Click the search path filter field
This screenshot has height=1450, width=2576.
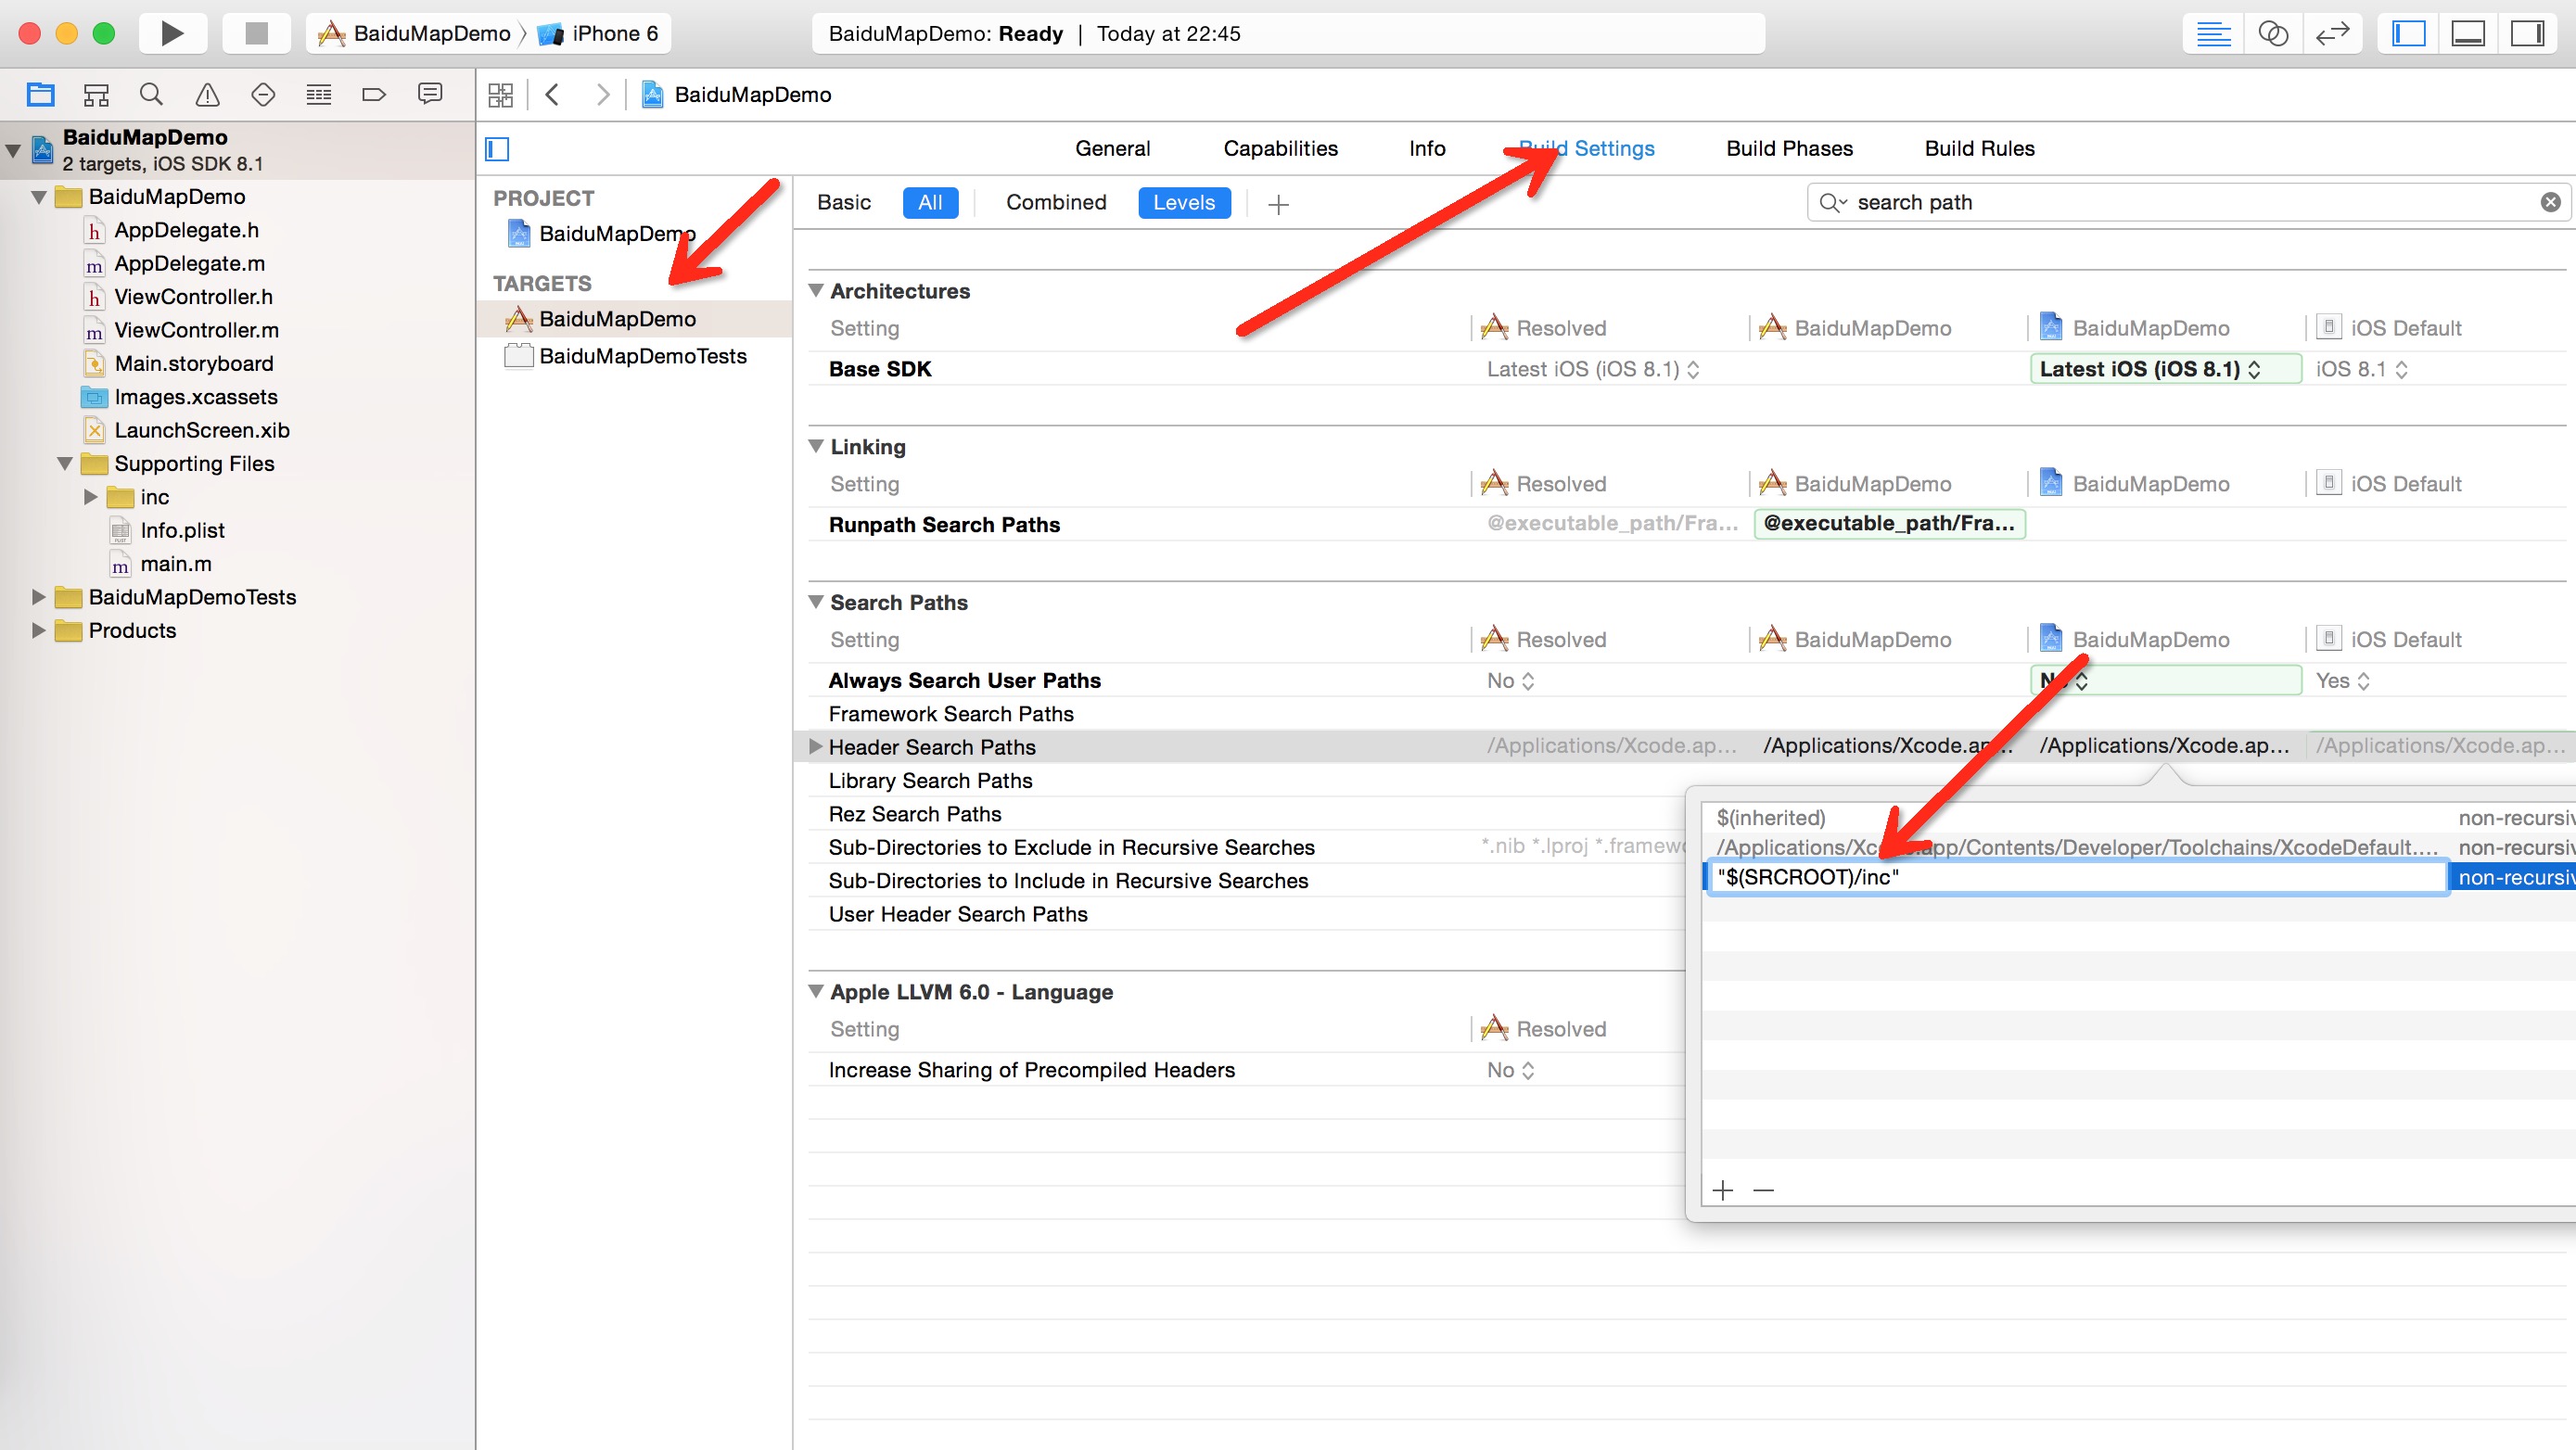[2190, 203]
